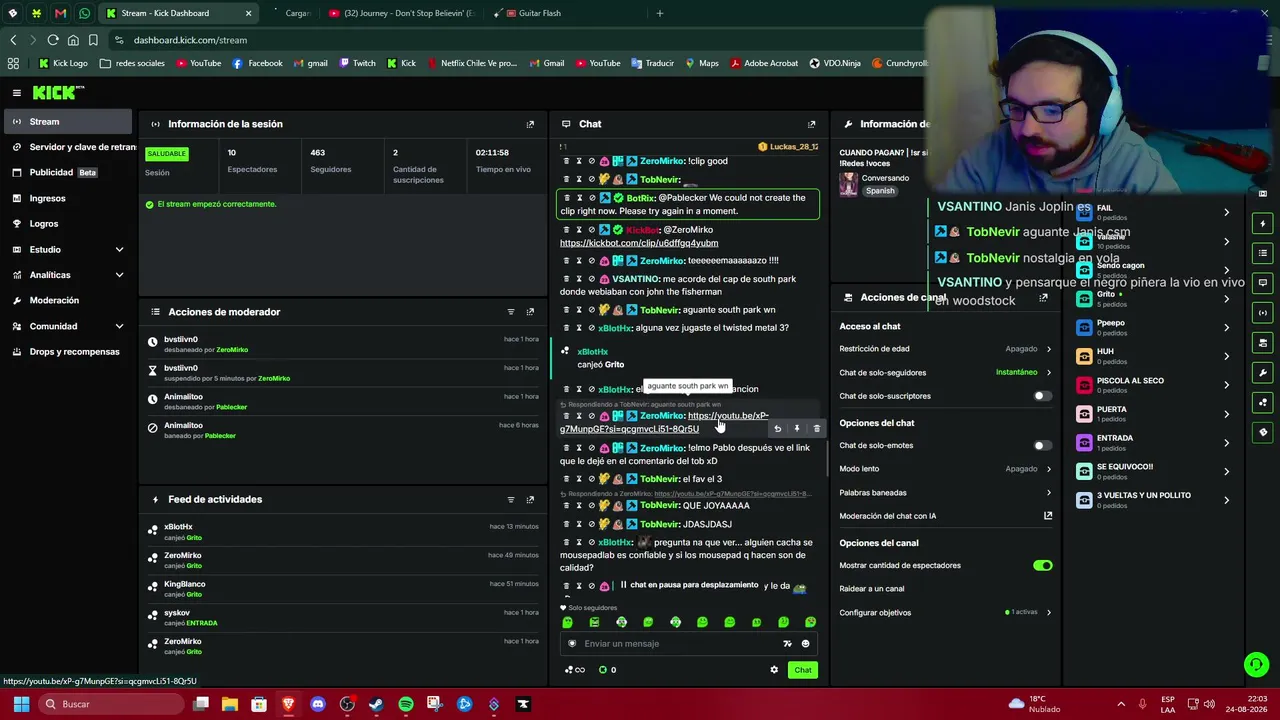
Task: Delete the hovered ZeroMirko youtu.be message
Action: pos(816,429)
